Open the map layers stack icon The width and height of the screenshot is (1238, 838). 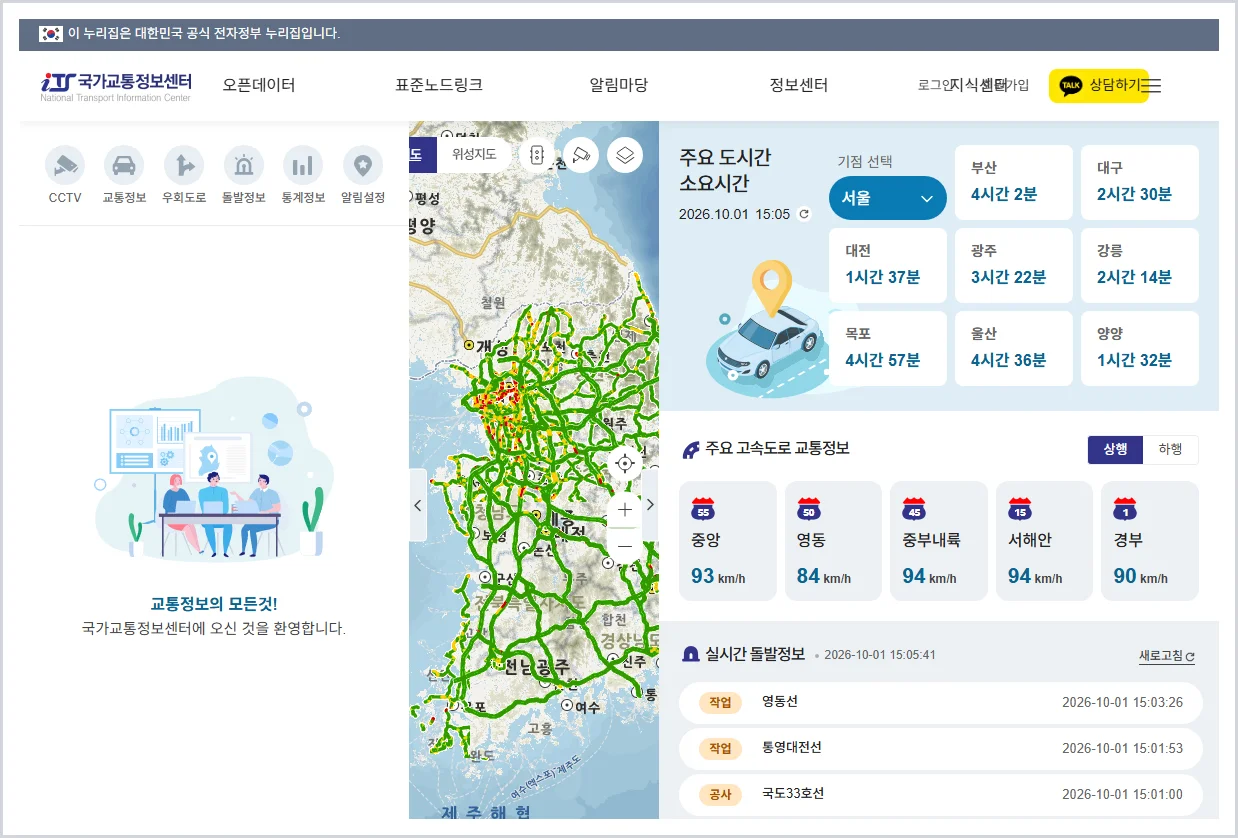tap(625, 155)
